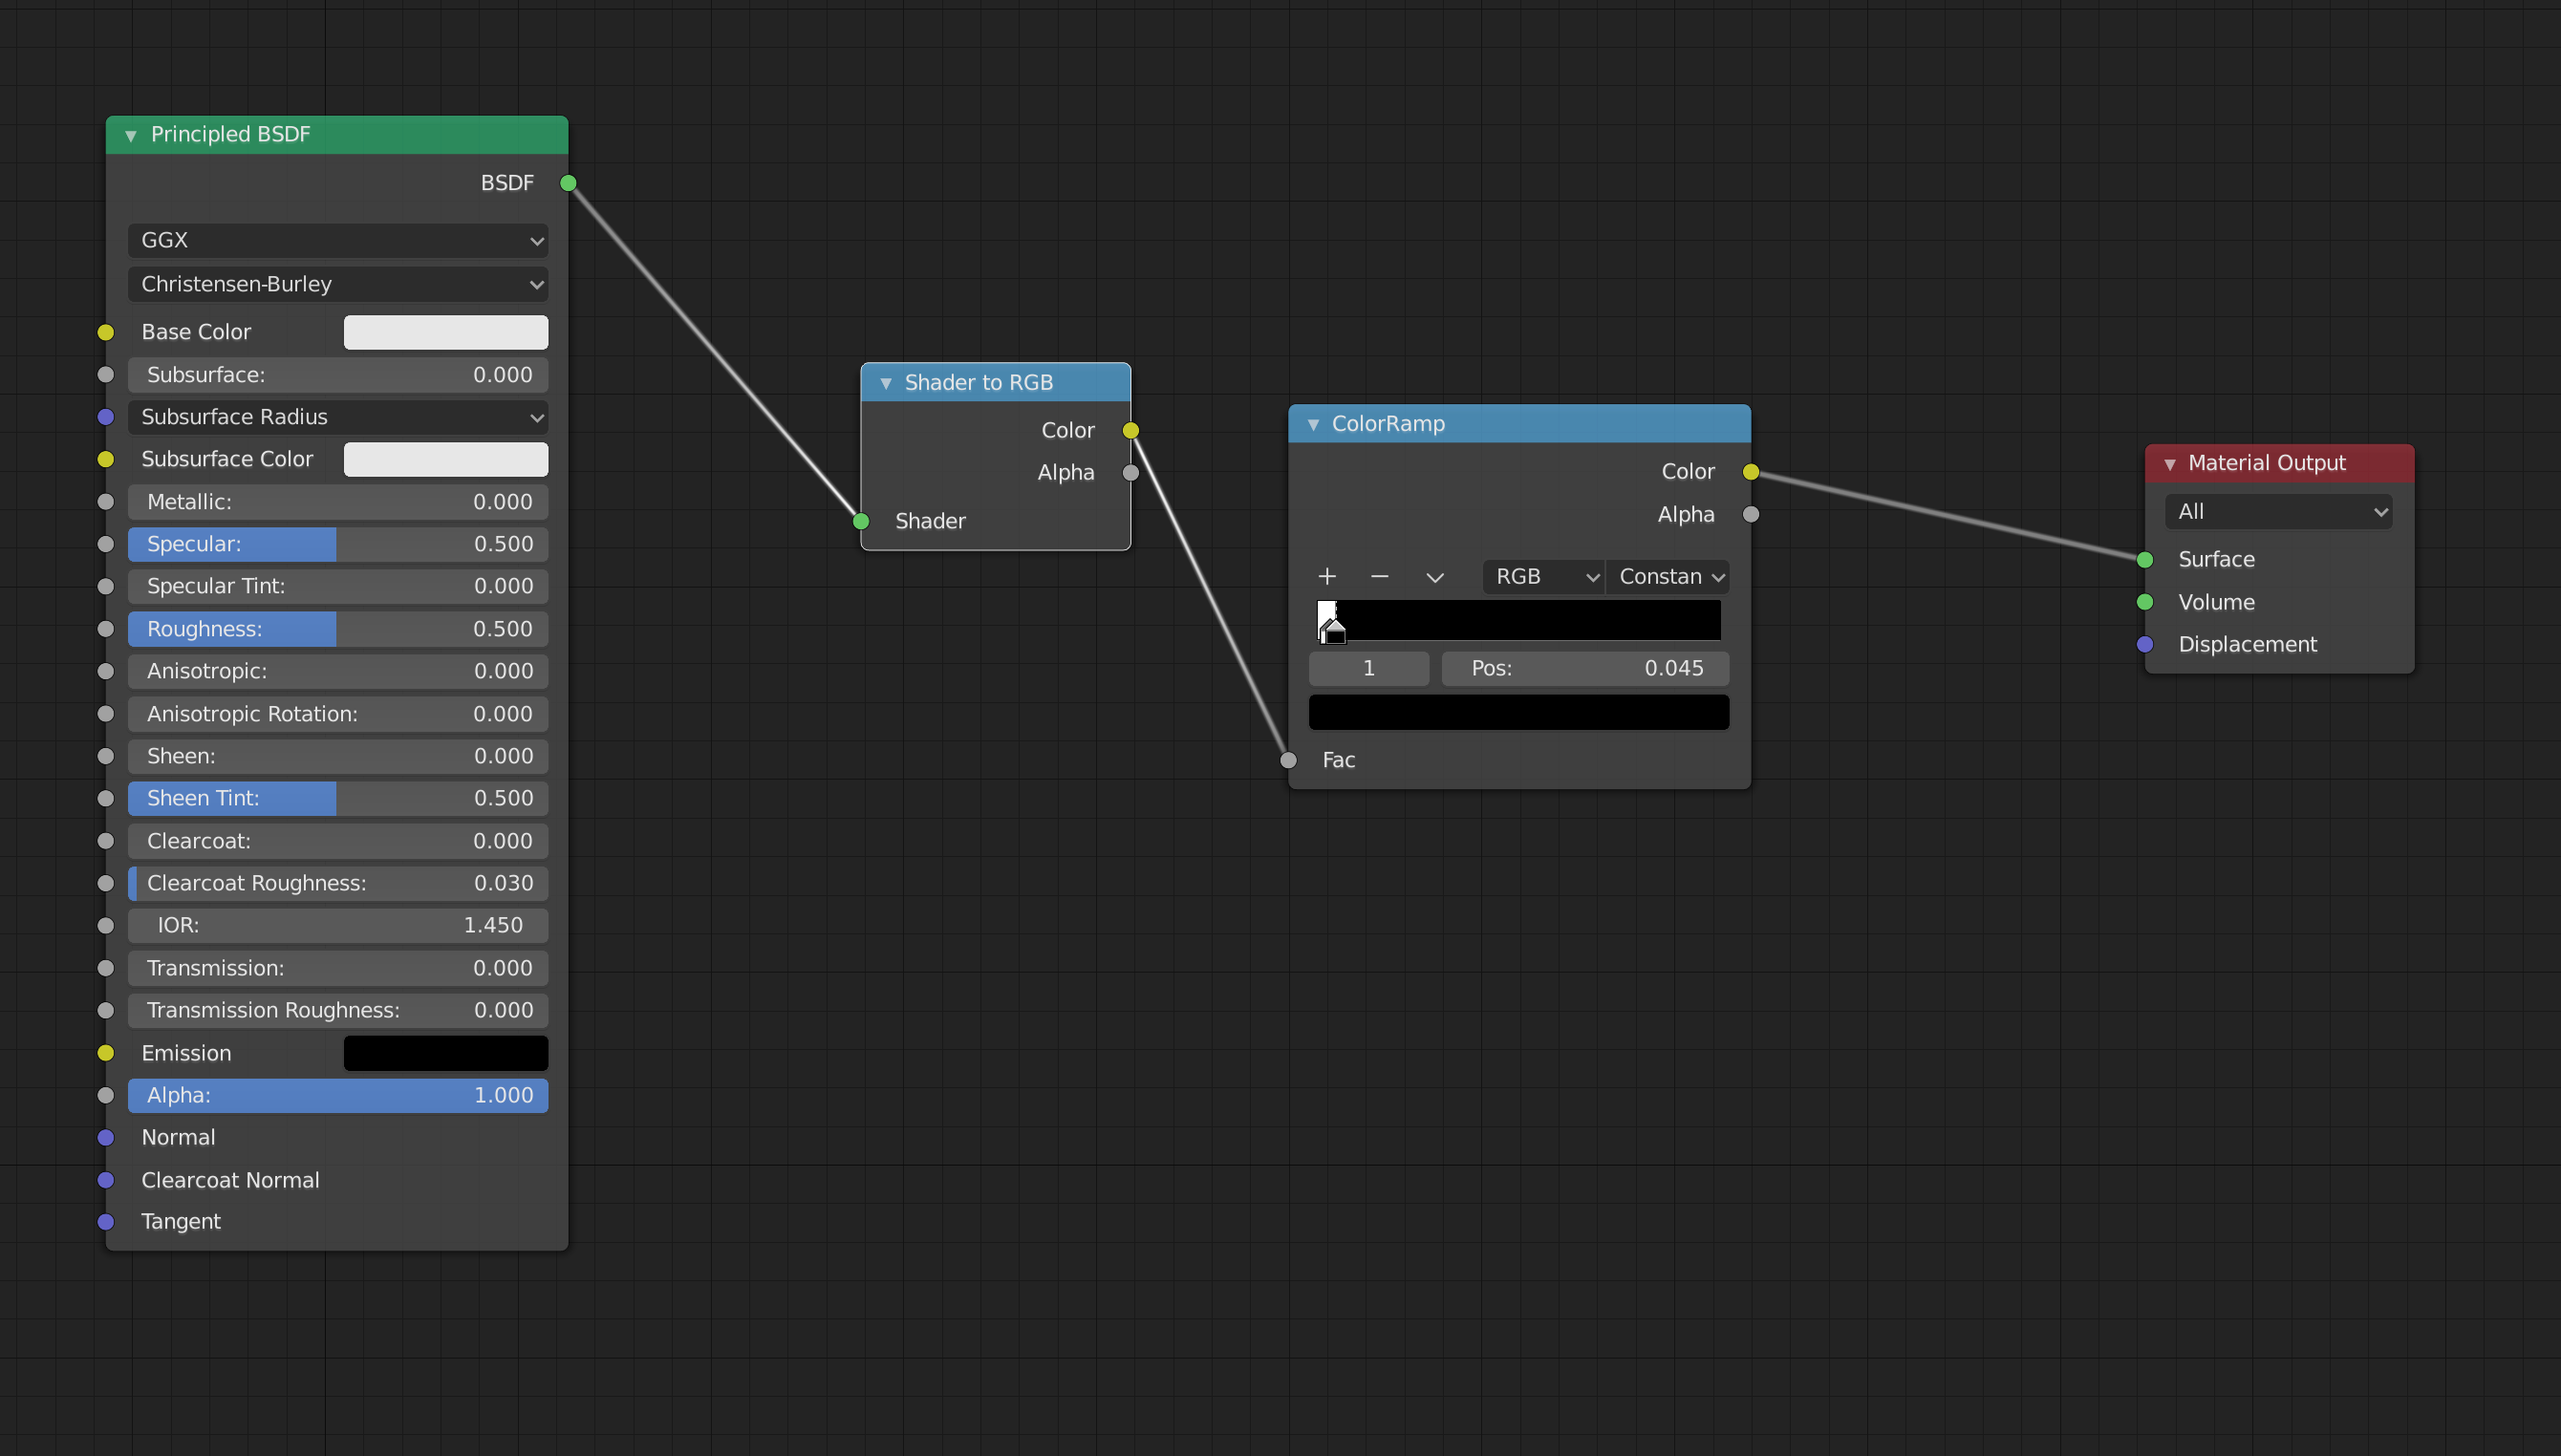Screen dimensions: 2561x1456
Task: Click the Emission color swatch
Action: 445,1053
